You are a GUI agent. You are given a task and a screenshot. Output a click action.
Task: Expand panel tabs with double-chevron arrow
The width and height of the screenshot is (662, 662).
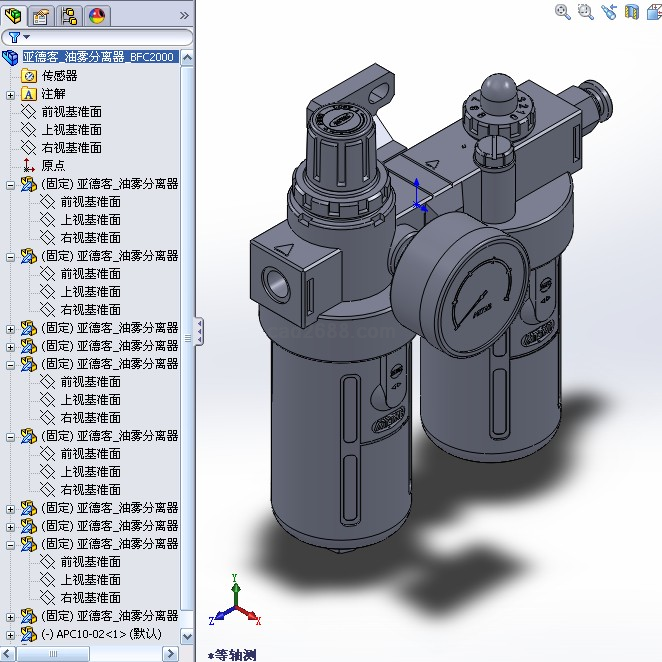click(x=184, y=15)
